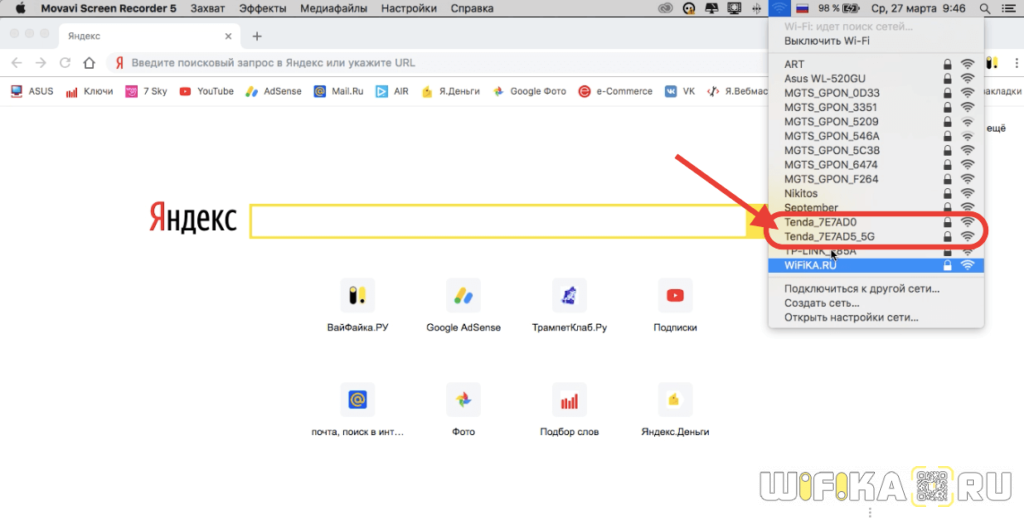This screenshot has height=518, width=1024.
Task: Open the Mail.Ru bookmark
Action: [x=338, y=91]
